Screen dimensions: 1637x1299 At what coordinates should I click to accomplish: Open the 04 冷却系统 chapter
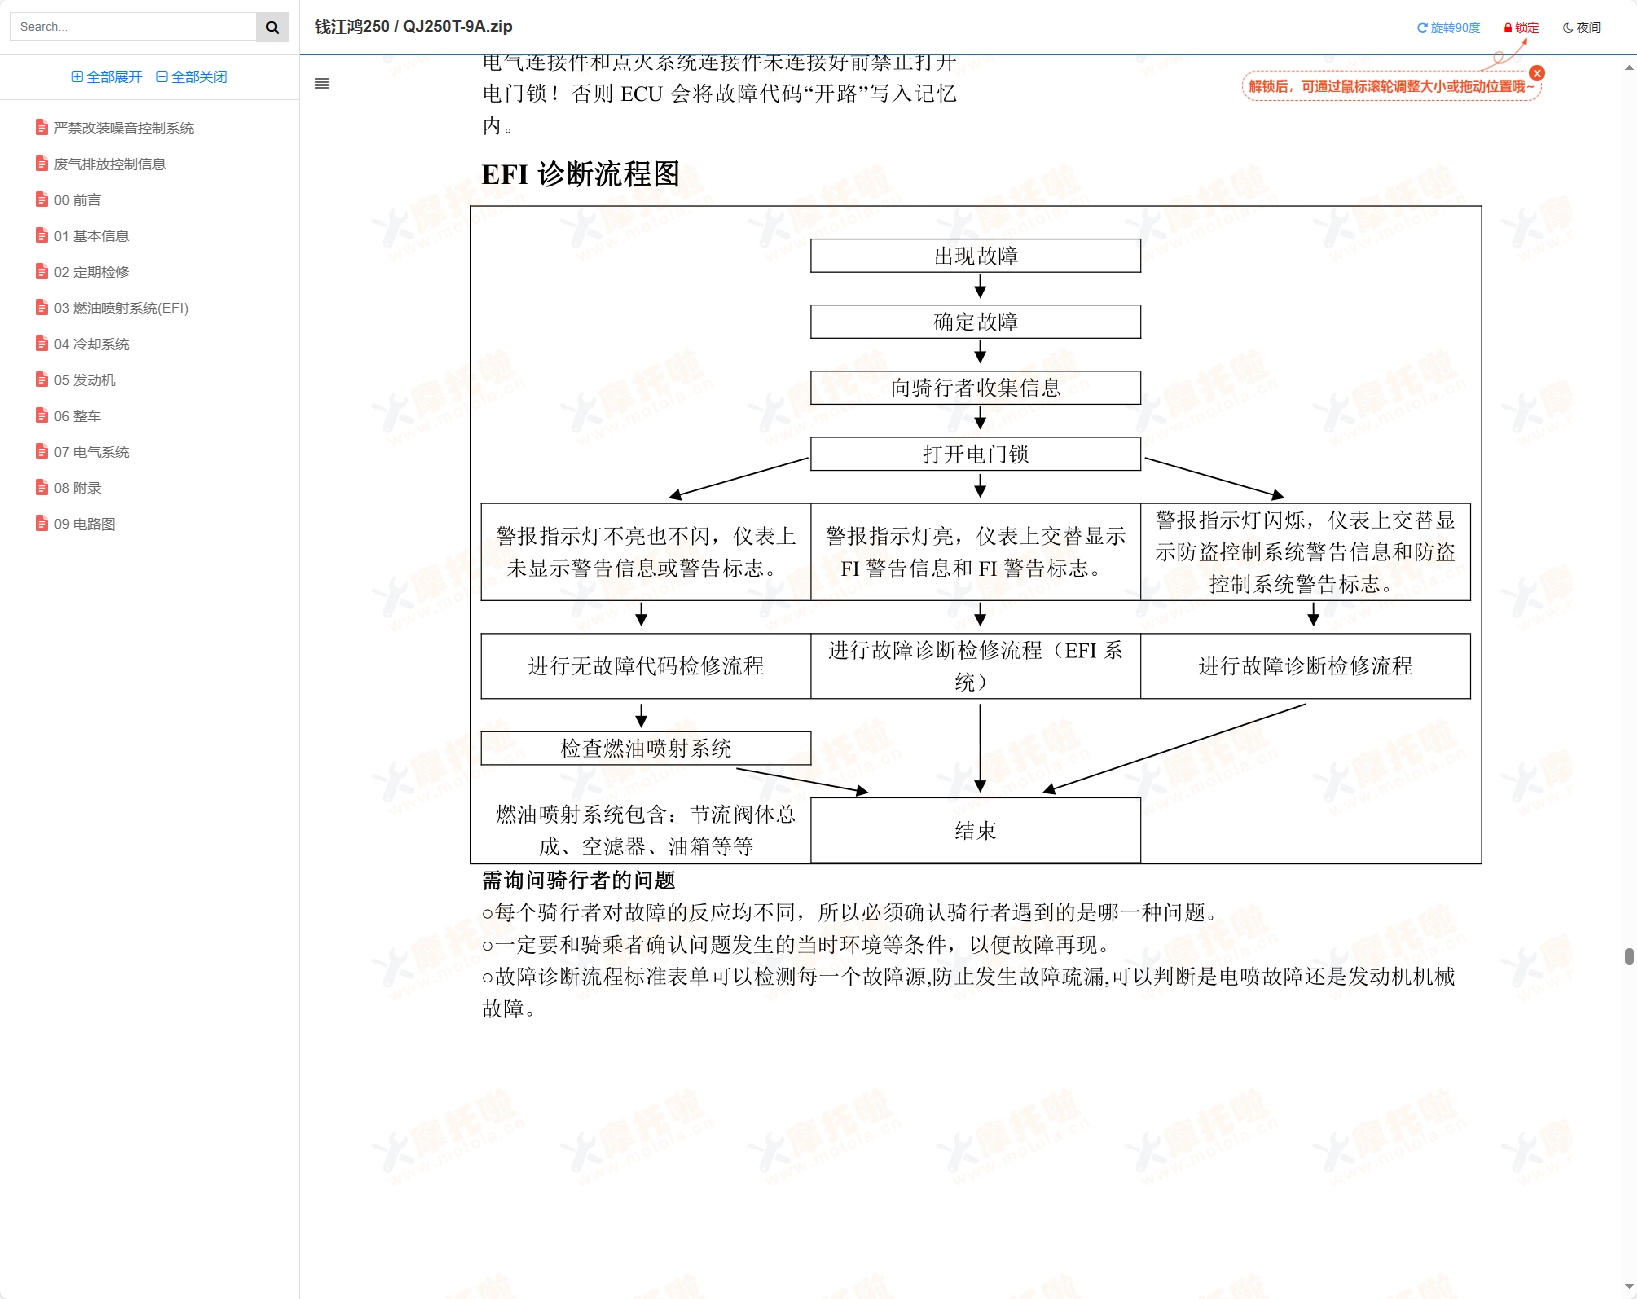pos(91,344)
